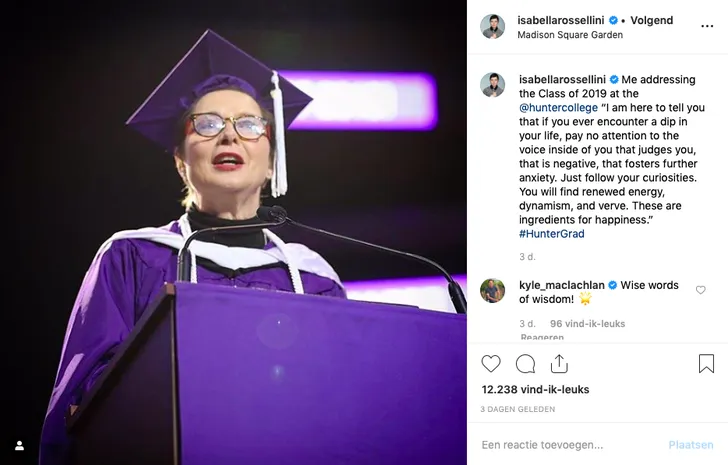Open the #HunterGrad hashtag

click(551, 233)
